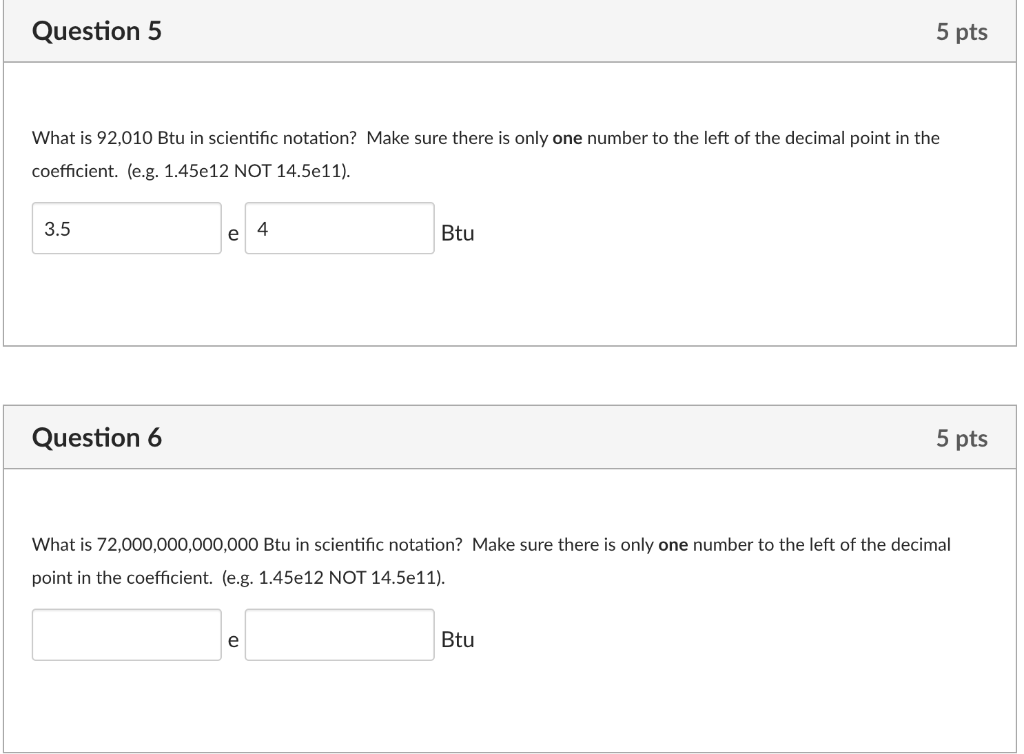This screenshot has width=1024, height=754.
Task: Click the coefficient input containing 3.5
Action: tap(127, 230)
